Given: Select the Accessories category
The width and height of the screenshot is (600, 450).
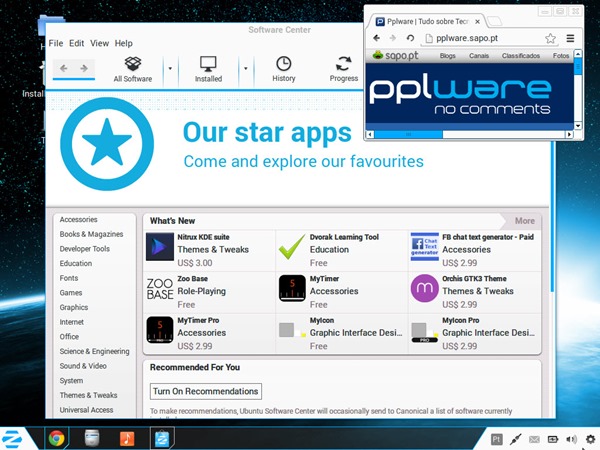Looking at the screenshot, I should point(78,220).
